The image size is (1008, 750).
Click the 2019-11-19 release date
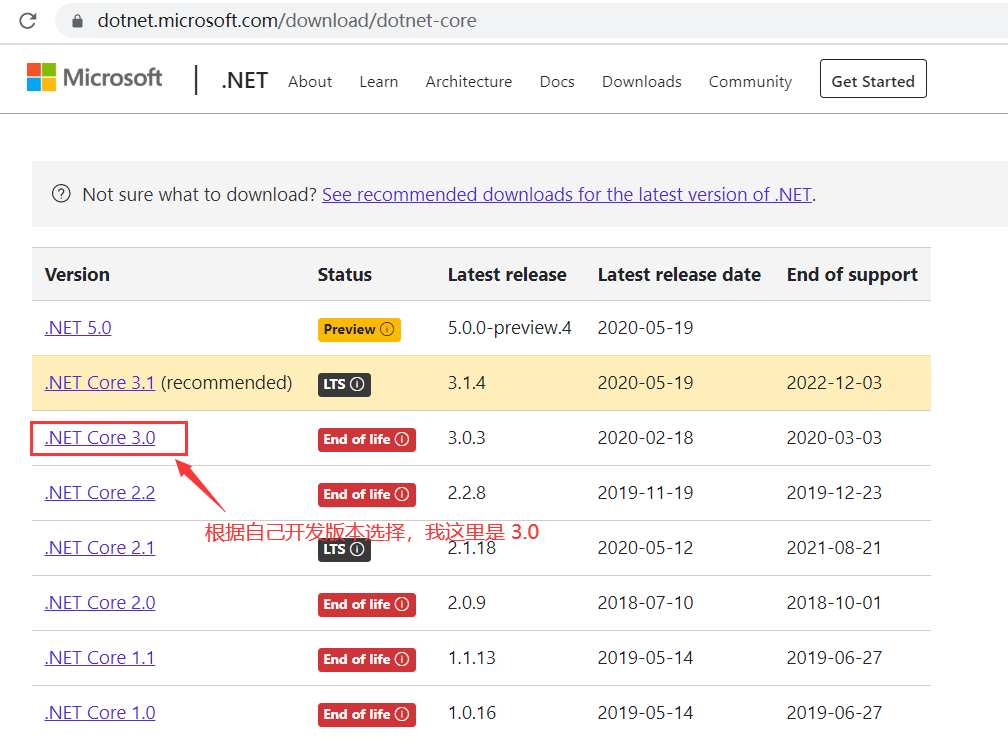[x=645, y=493]
